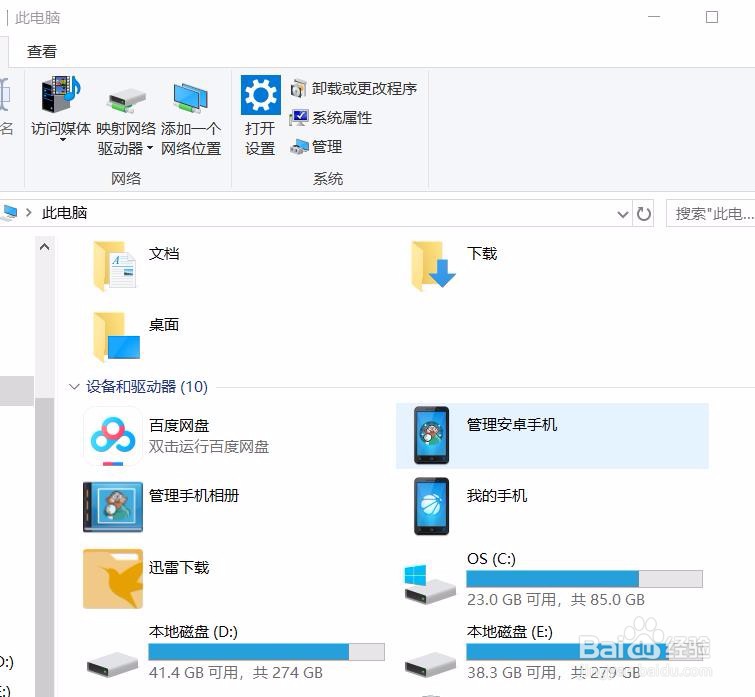This screenshot has height=697, width=755.
Task: Click the Map network drive (映射网络驱动器) icon
Action: click(126, 99)
